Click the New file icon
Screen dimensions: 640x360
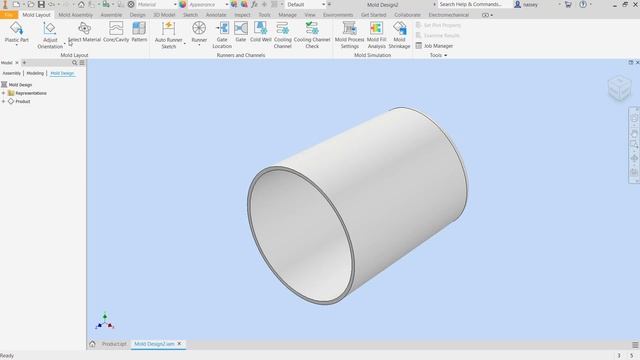click(16, 4)
